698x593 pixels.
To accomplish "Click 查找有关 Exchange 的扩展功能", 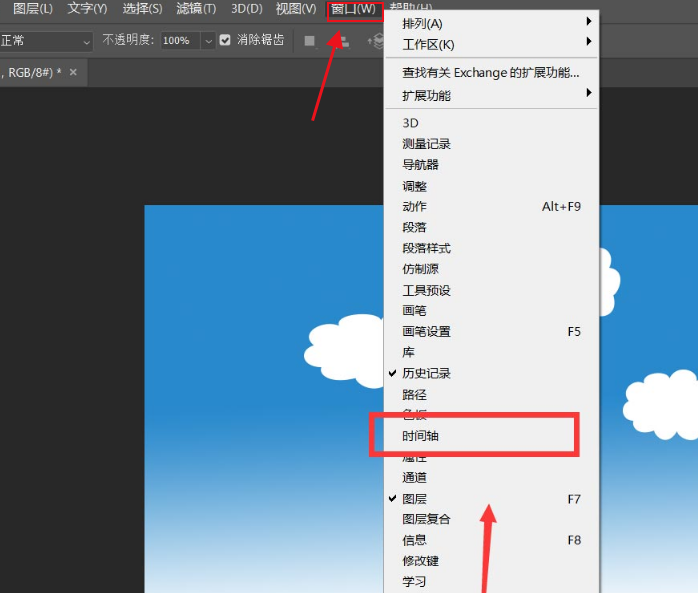I will click(490, 72).
